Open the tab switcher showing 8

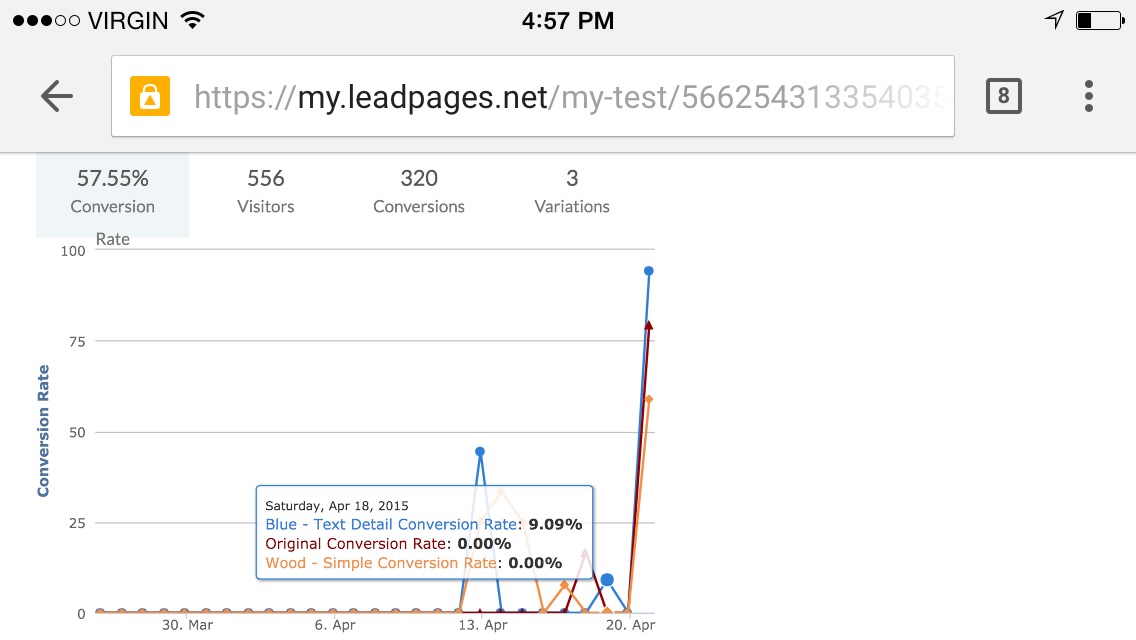[1003, 96]
